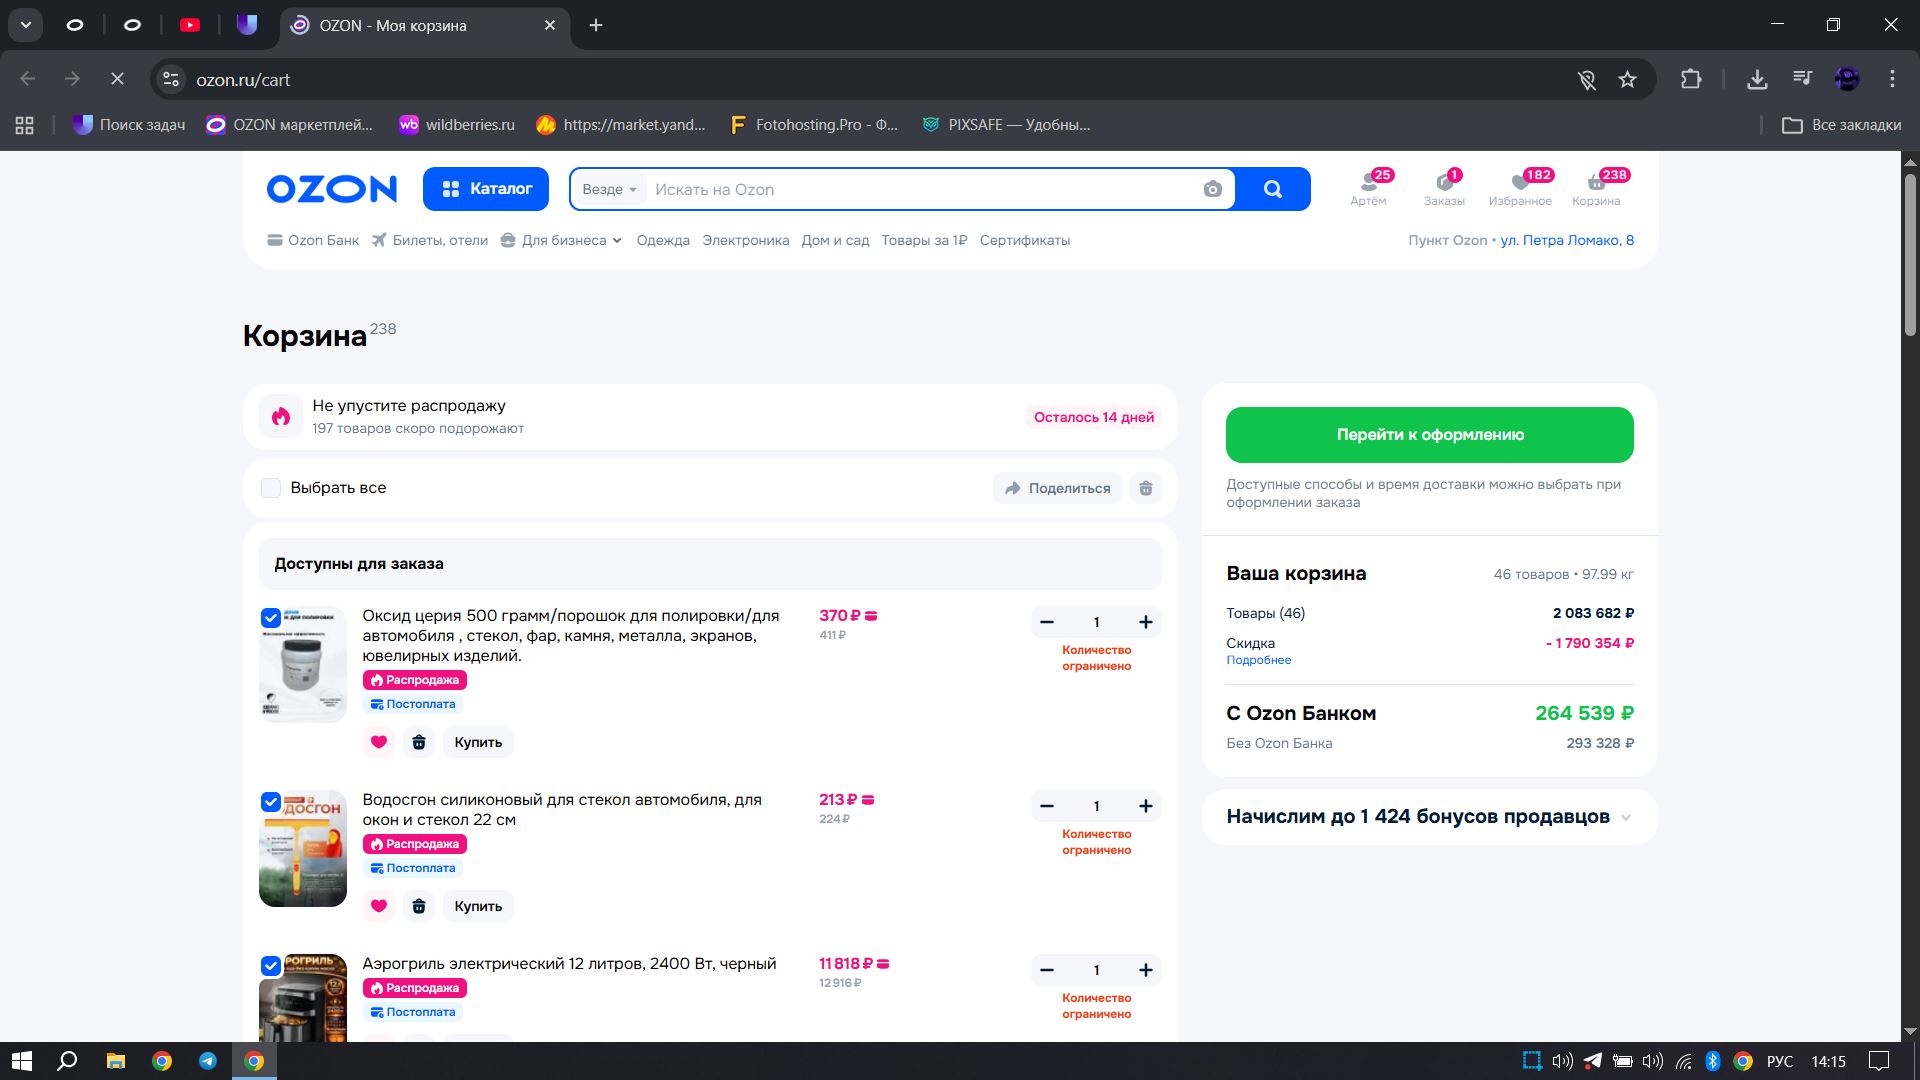
Task: Open the Дом и сад category
Action: [x=835, y=240]
